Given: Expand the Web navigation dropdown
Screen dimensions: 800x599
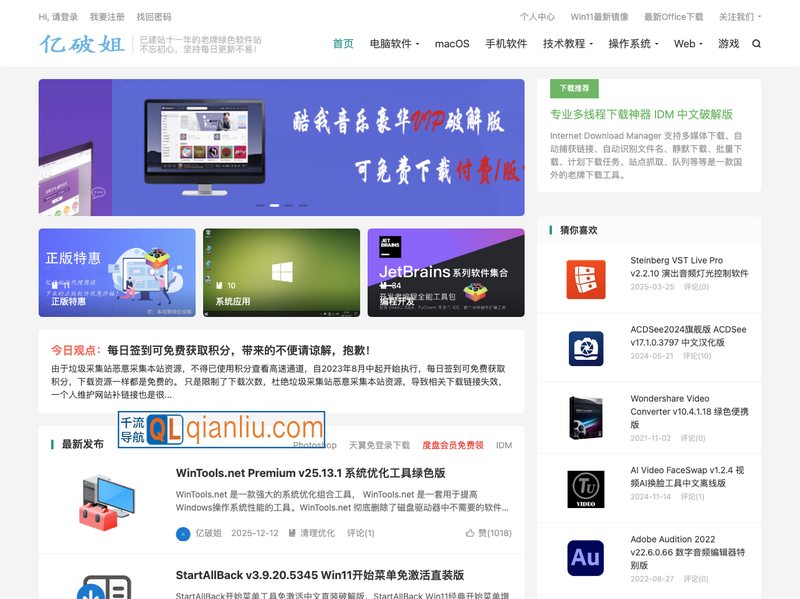Looking at the screenshot, I should pos(688,44).
